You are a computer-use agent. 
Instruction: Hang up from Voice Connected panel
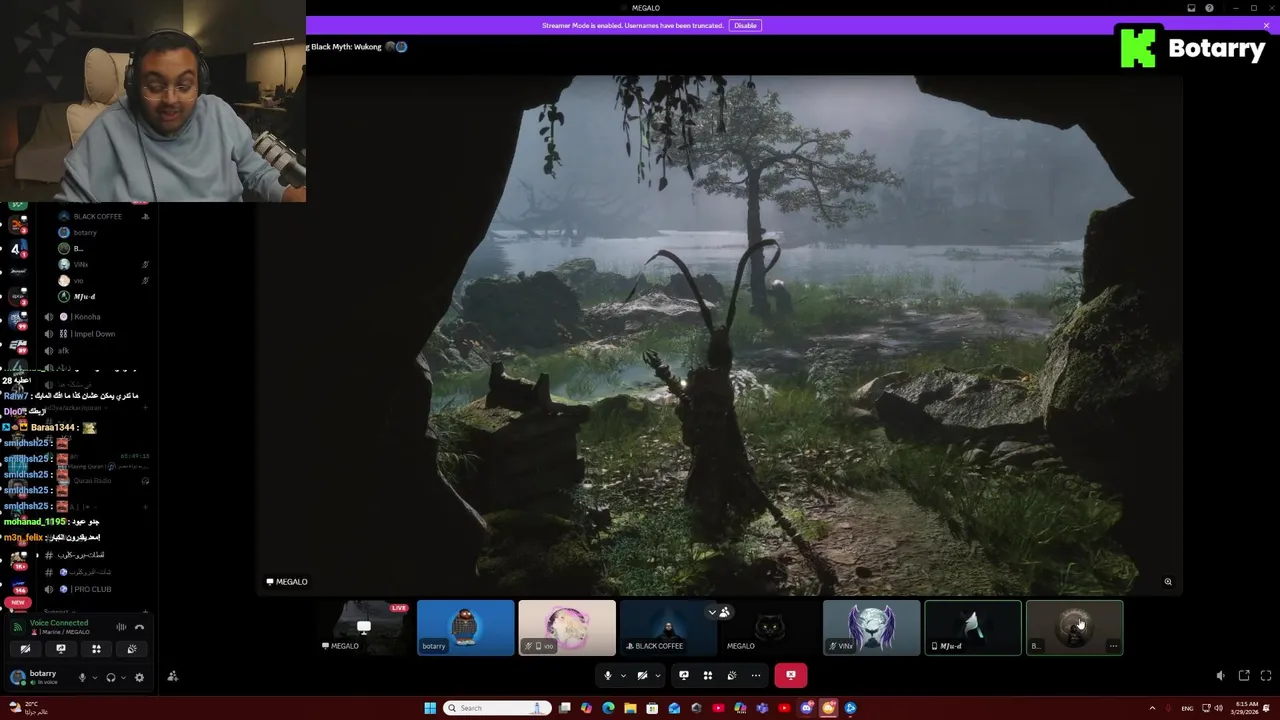pos(140,627)
